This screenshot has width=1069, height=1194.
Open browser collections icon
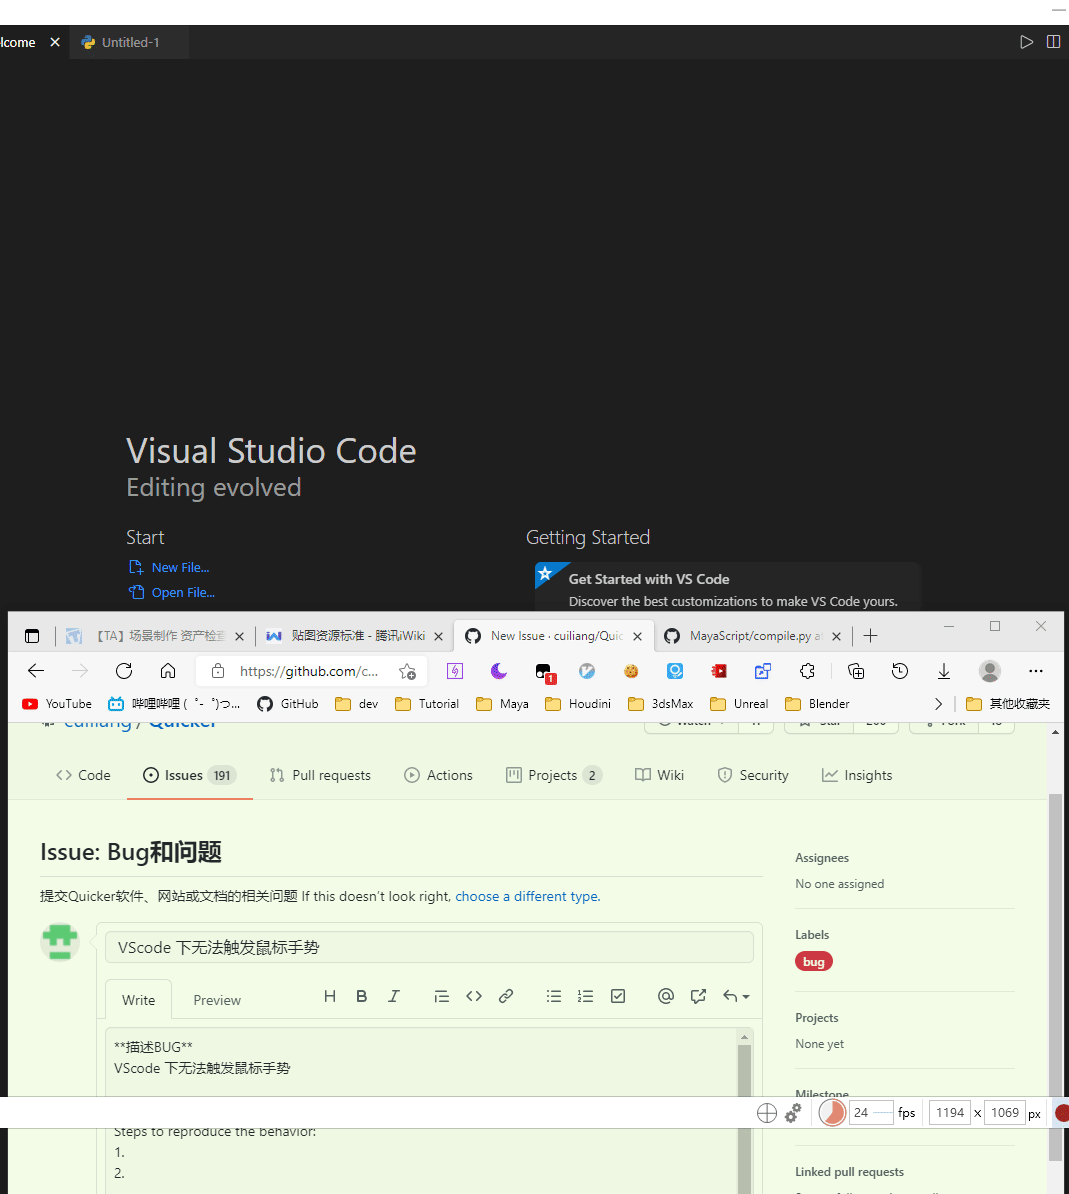pos(856,671)
